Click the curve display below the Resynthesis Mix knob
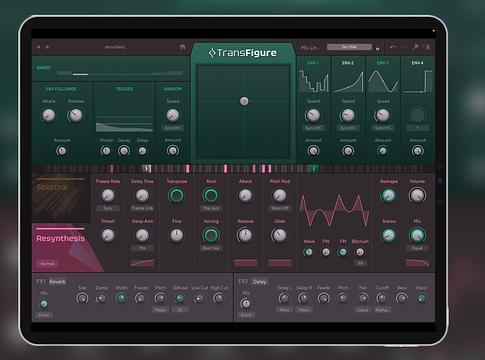485x360 pixels. 417,263
